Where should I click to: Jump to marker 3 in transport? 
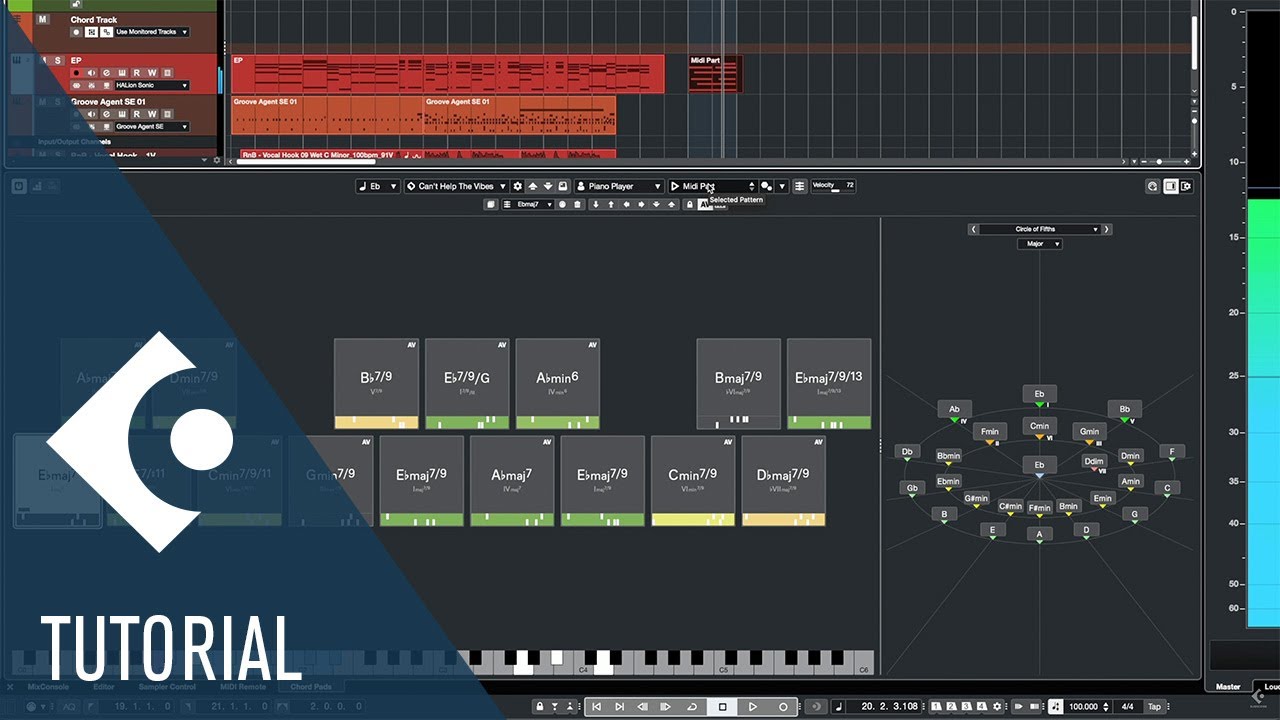[967, 707]
